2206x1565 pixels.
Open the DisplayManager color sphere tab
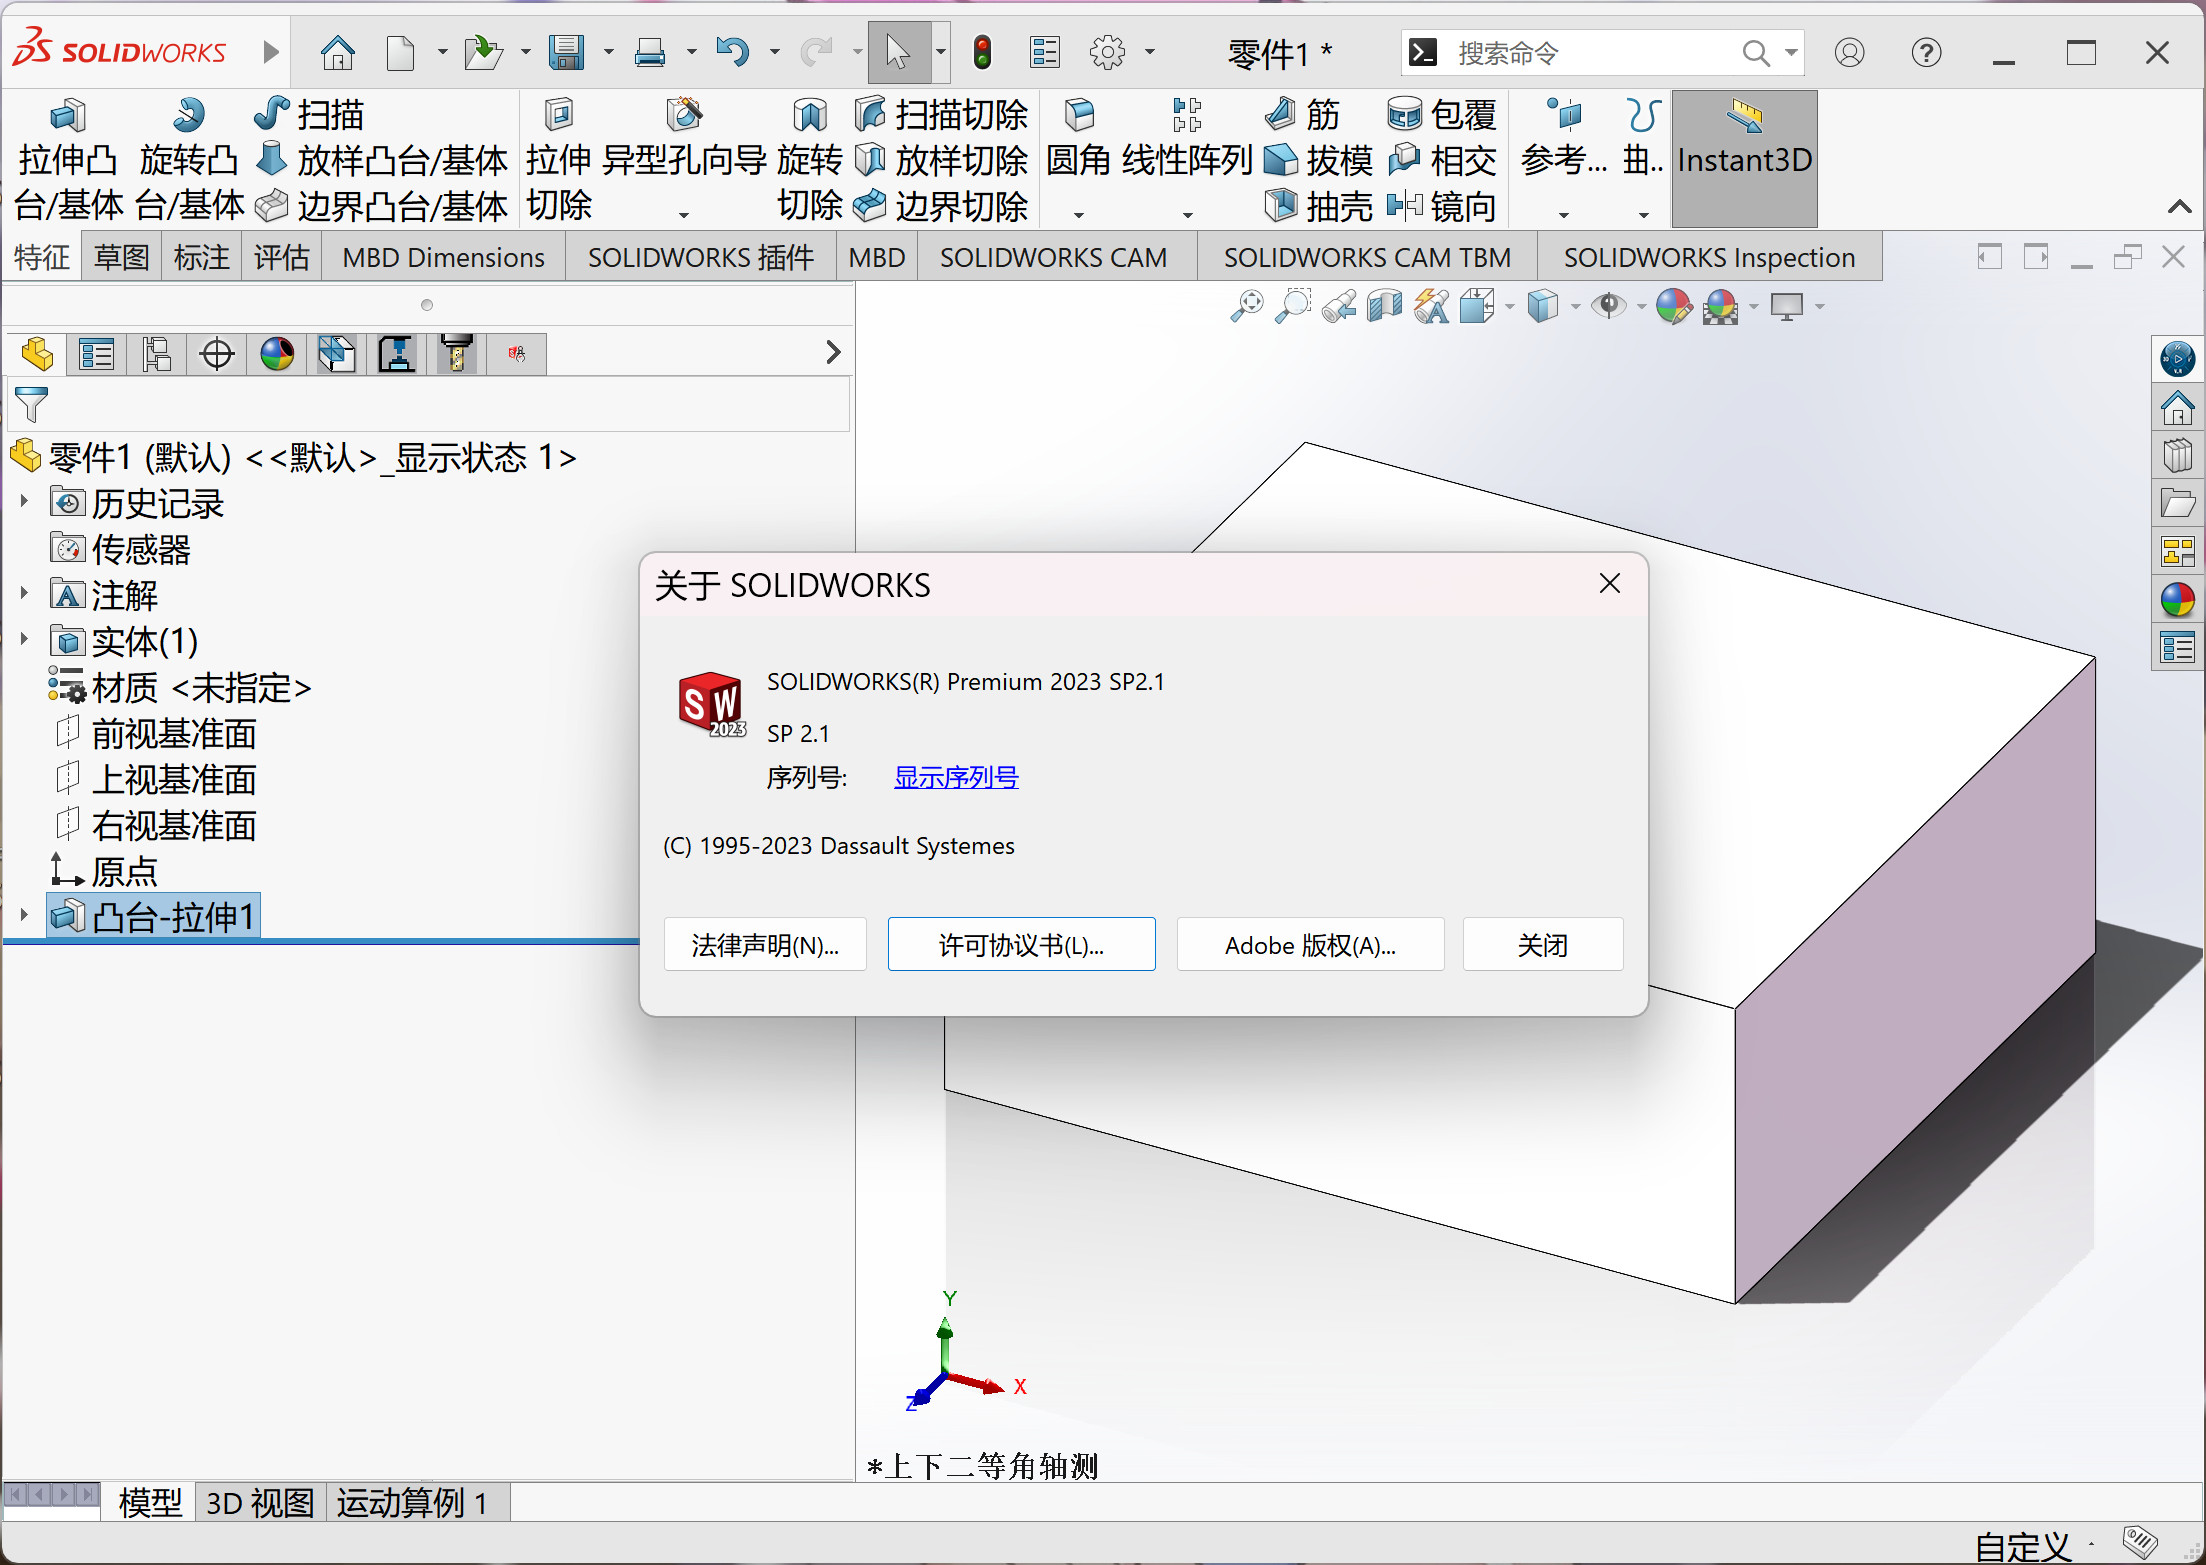pyautogui.click(x=277, y=354)
